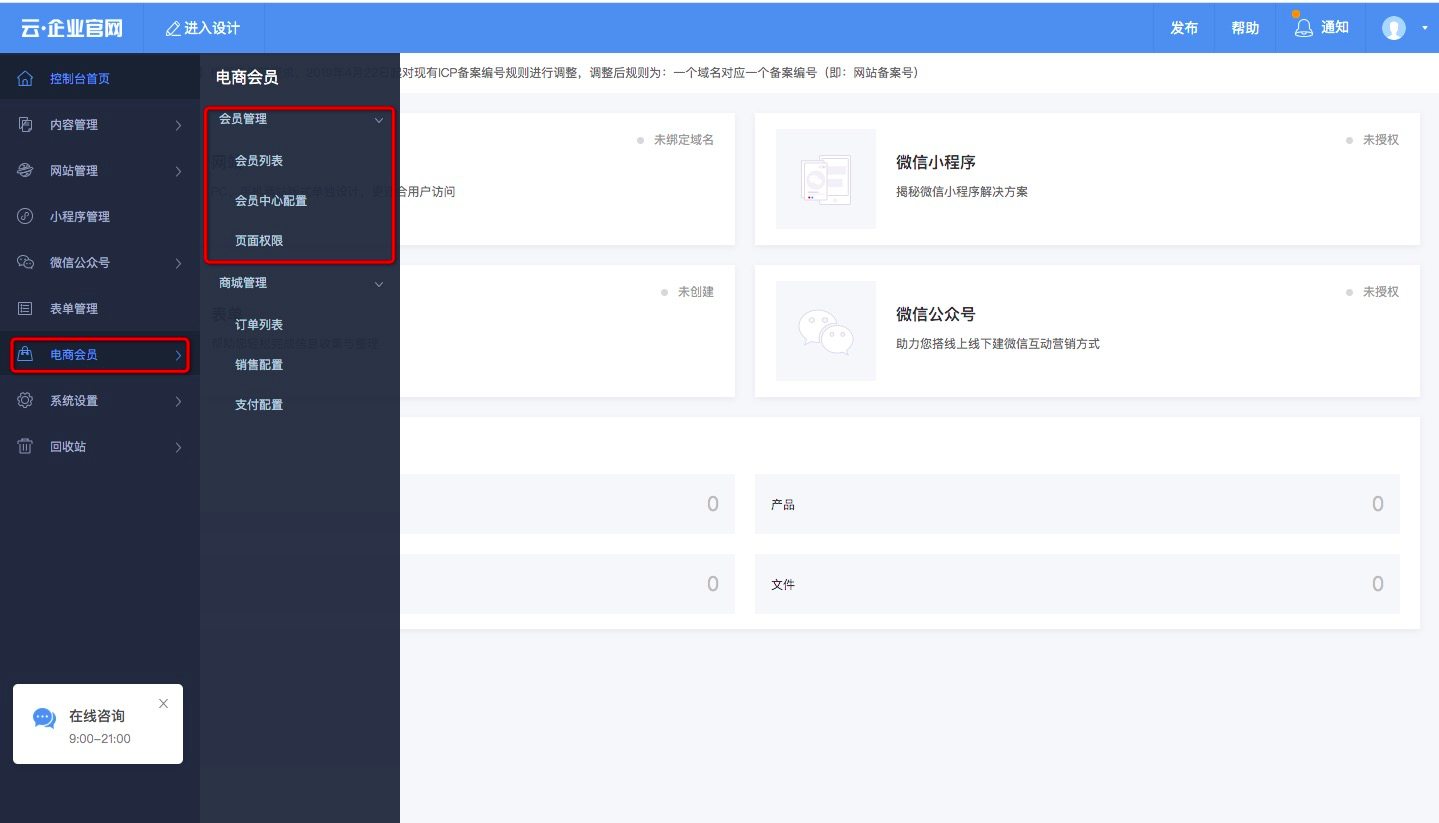Click the 回收站 trash can icon

pyautogui.click(x=26, y=446)
